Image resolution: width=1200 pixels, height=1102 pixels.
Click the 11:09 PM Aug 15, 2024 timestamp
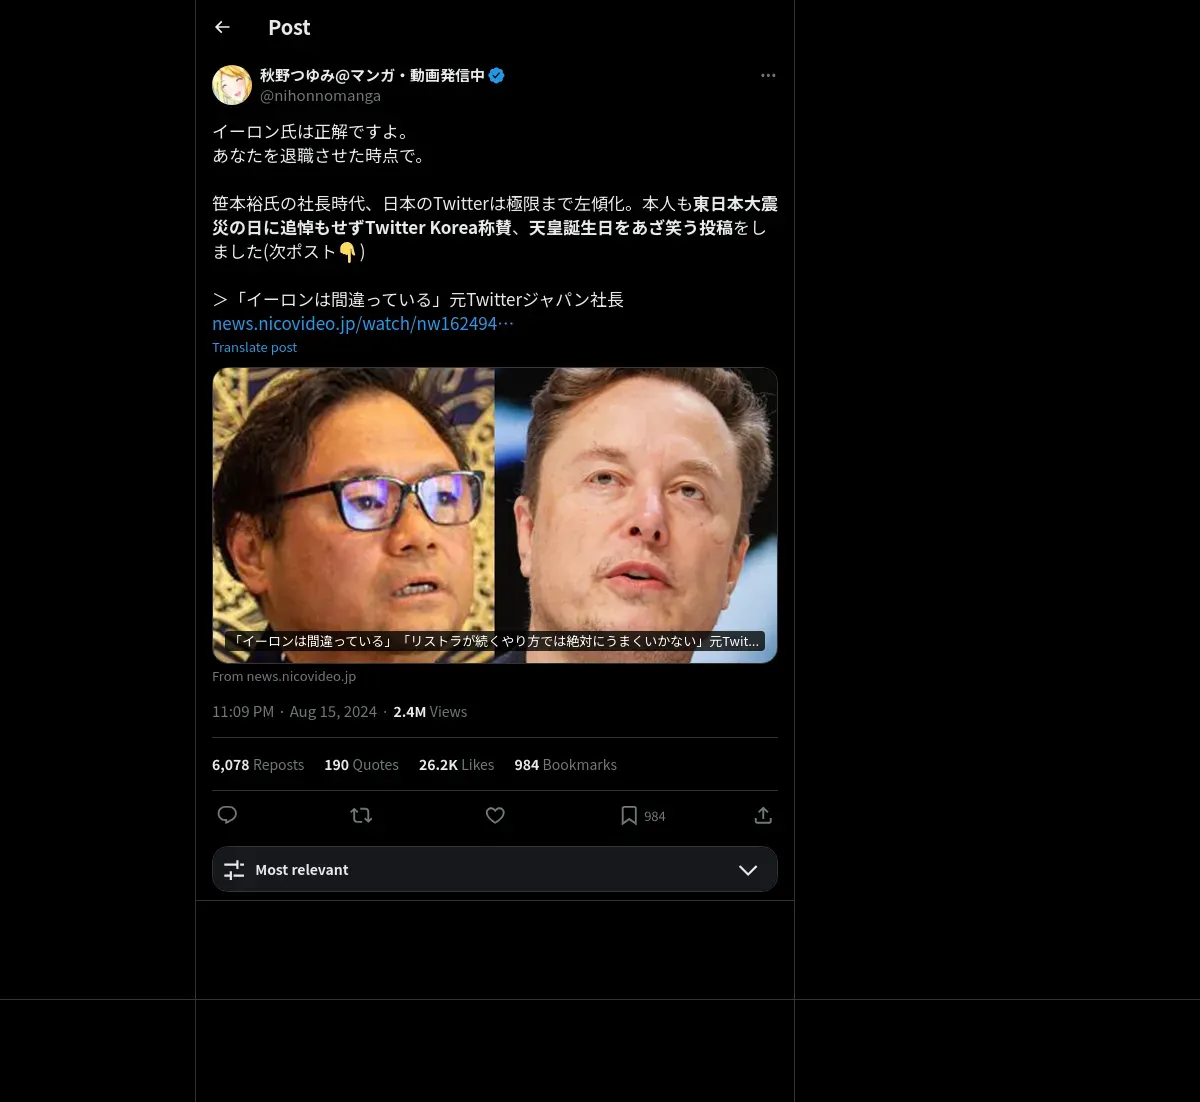tap(294, 712)
